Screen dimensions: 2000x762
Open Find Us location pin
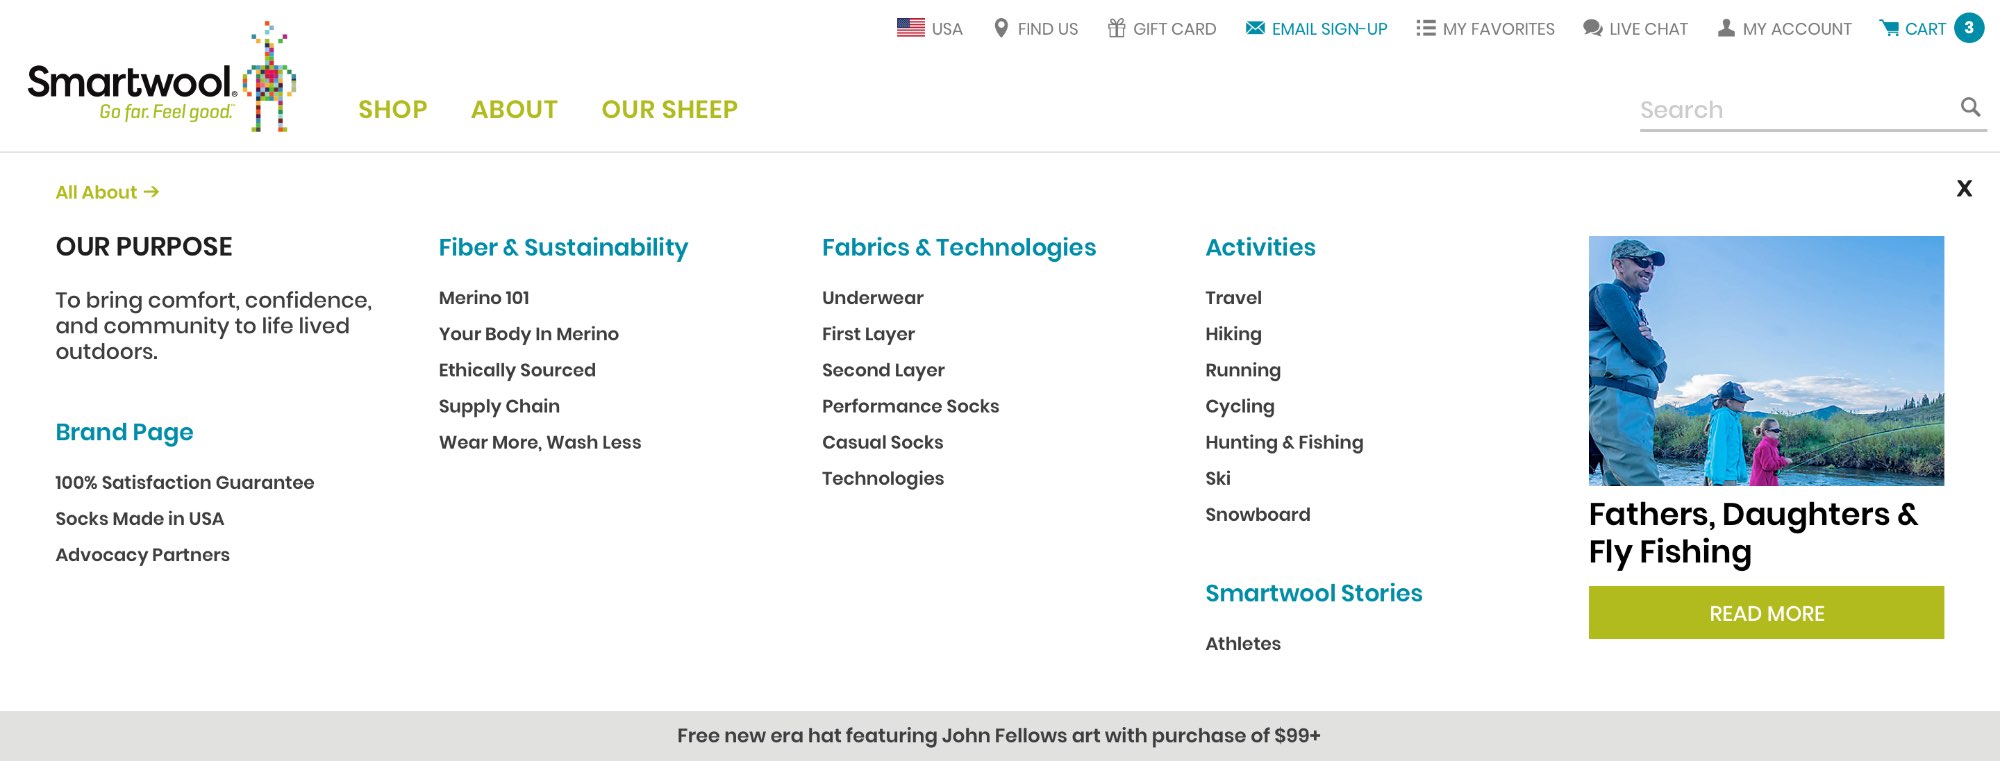click(1001, 29)
